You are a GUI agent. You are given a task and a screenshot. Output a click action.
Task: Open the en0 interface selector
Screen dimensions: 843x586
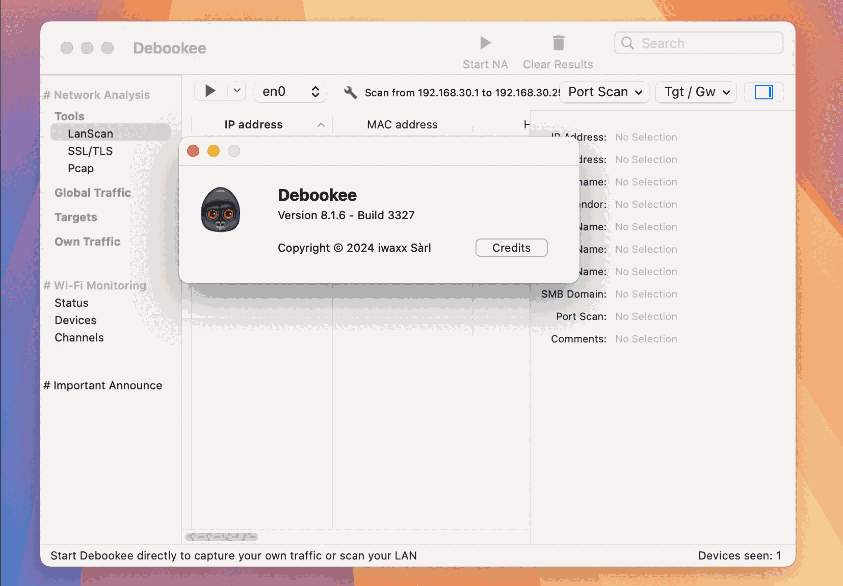[290, 91]
